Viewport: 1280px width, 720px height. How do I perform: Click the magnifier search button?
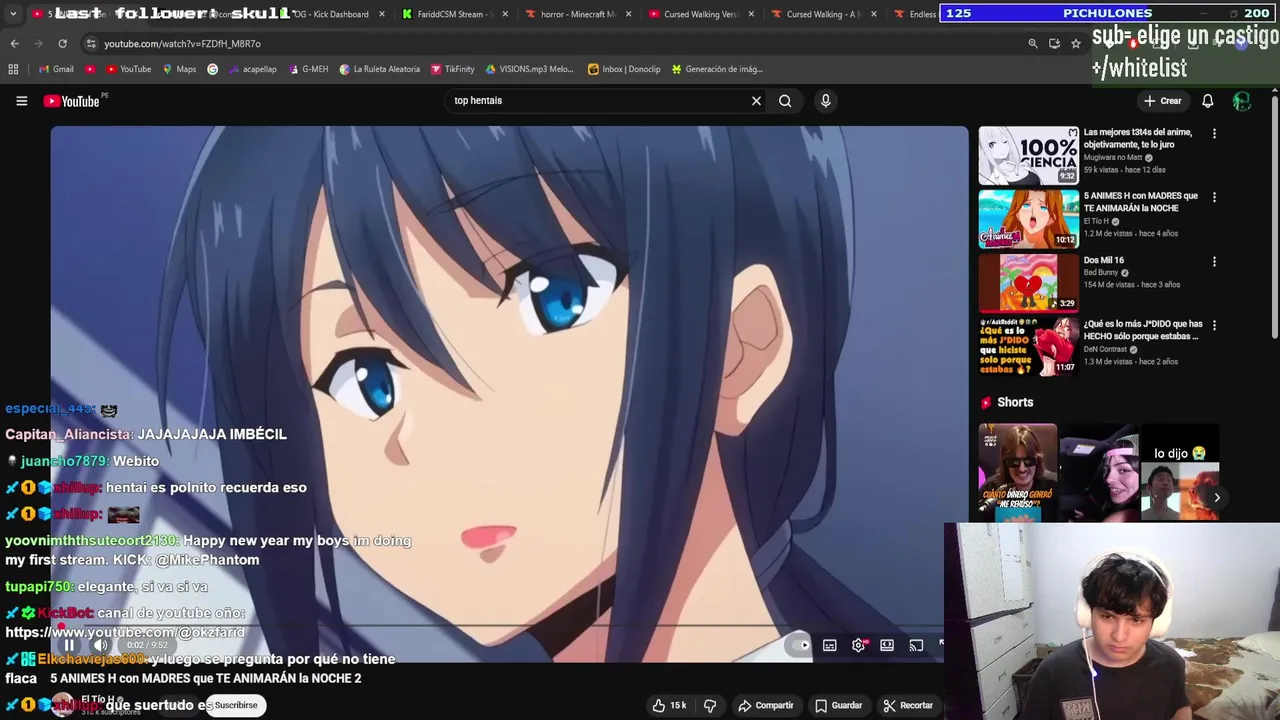(785, 101)
